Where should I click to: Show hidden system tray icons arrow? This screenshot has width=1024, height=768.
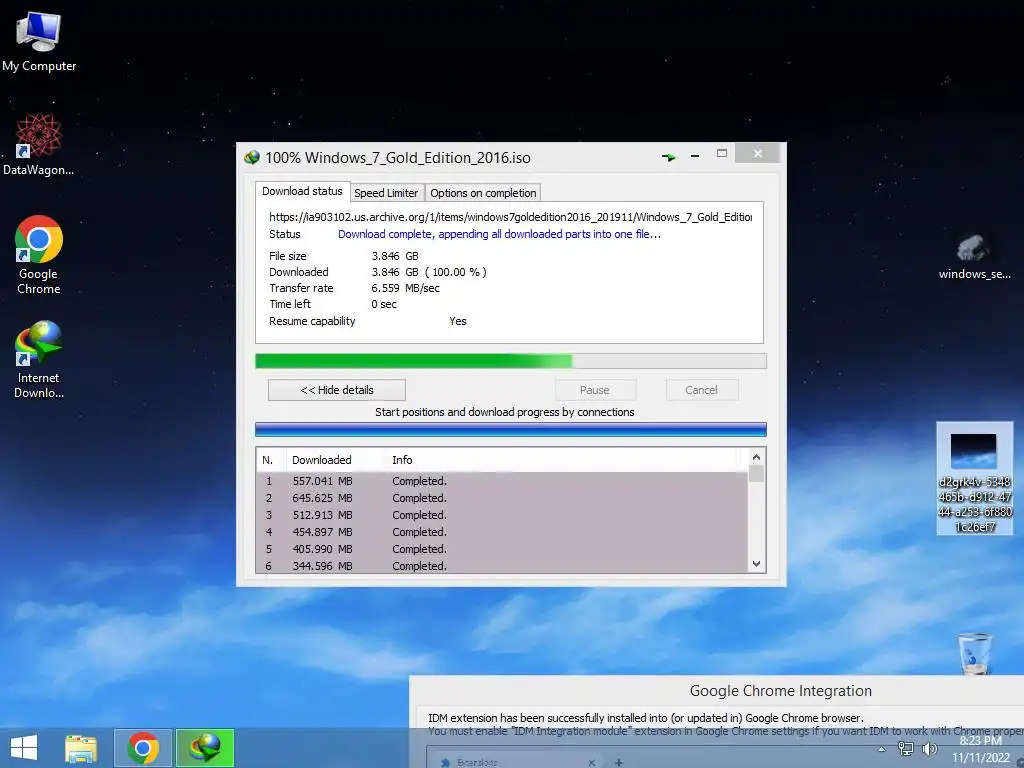[882, 749]
